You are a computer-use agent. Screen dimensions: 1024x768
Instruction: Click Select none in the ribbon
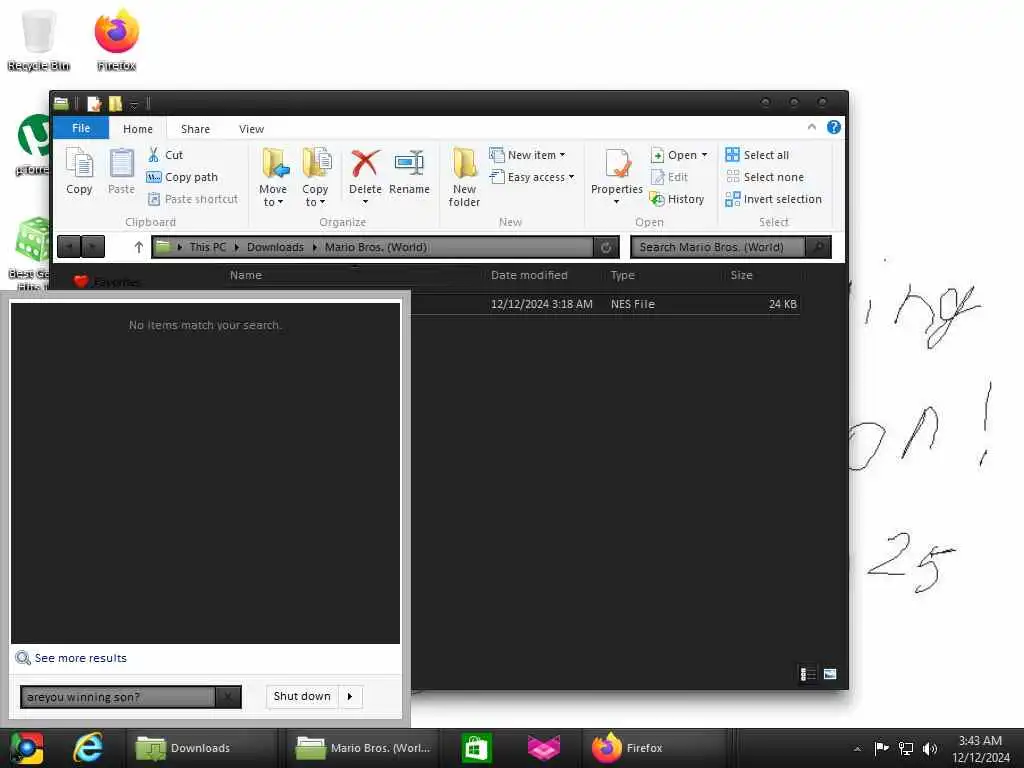click(765, 177)
